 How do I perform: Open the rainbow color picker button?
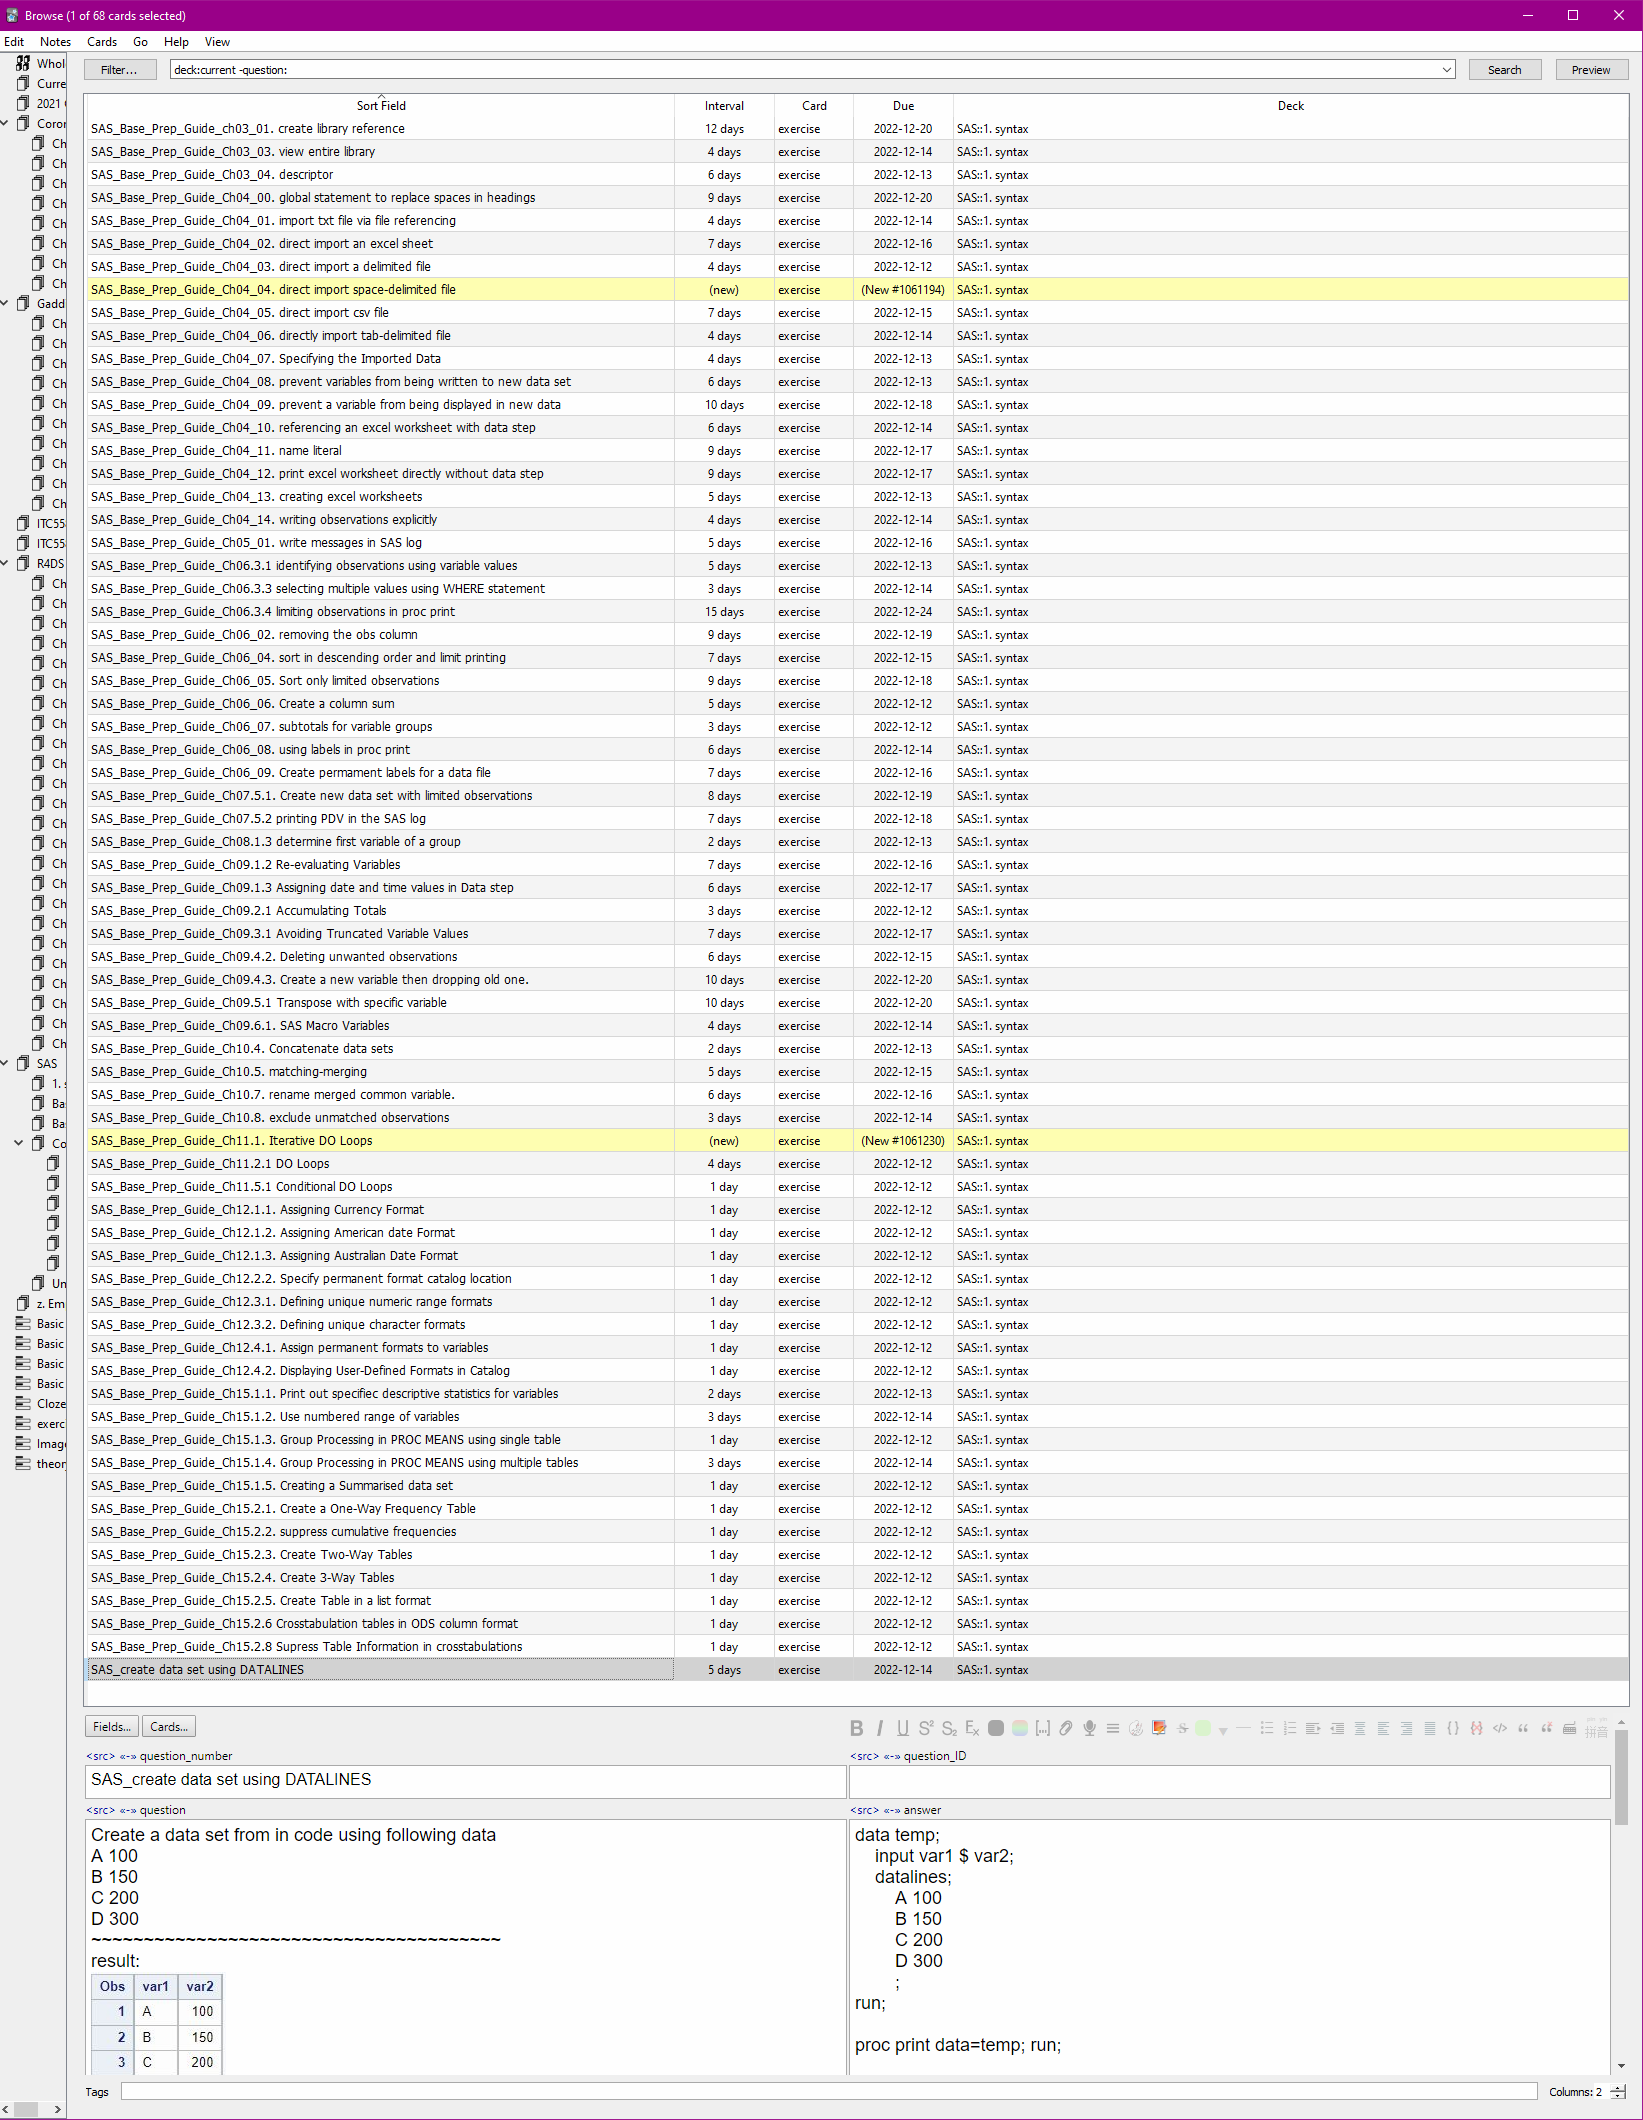click(x=1020, y=1728)
